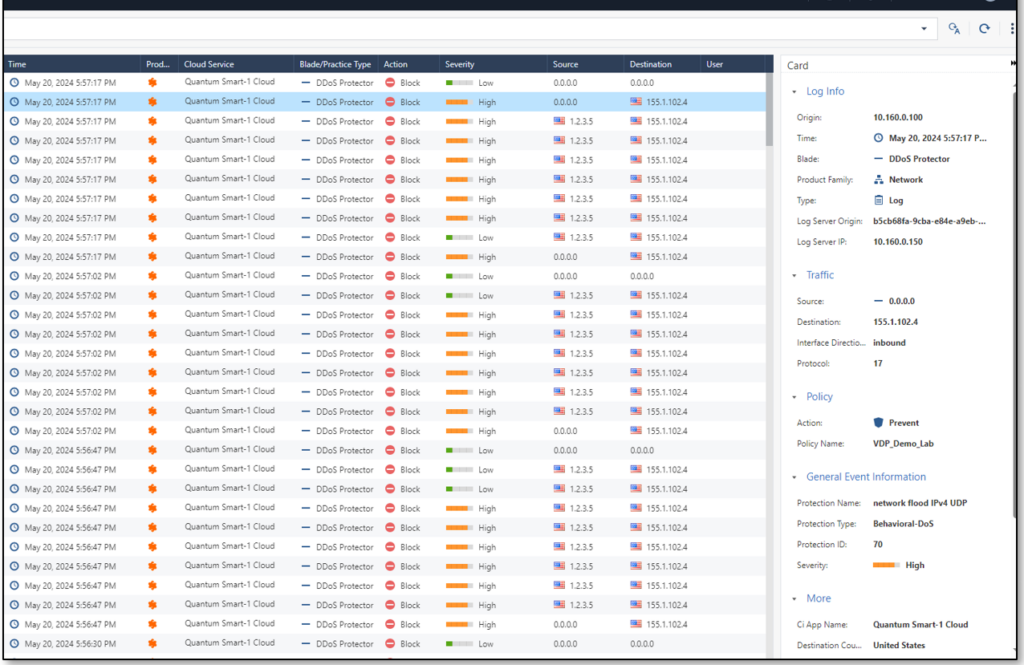
Task: Collapse the General Event Information section
Action: tap(795, 477)
